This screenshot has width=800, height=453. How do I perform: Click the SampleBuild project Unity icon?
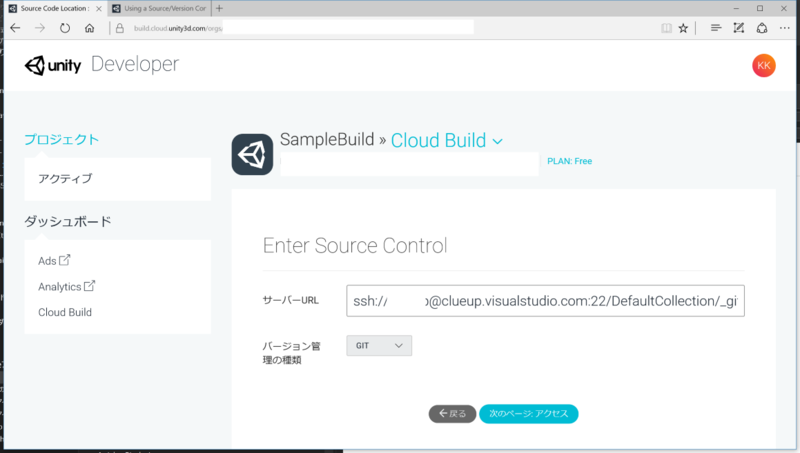point(253,155)
